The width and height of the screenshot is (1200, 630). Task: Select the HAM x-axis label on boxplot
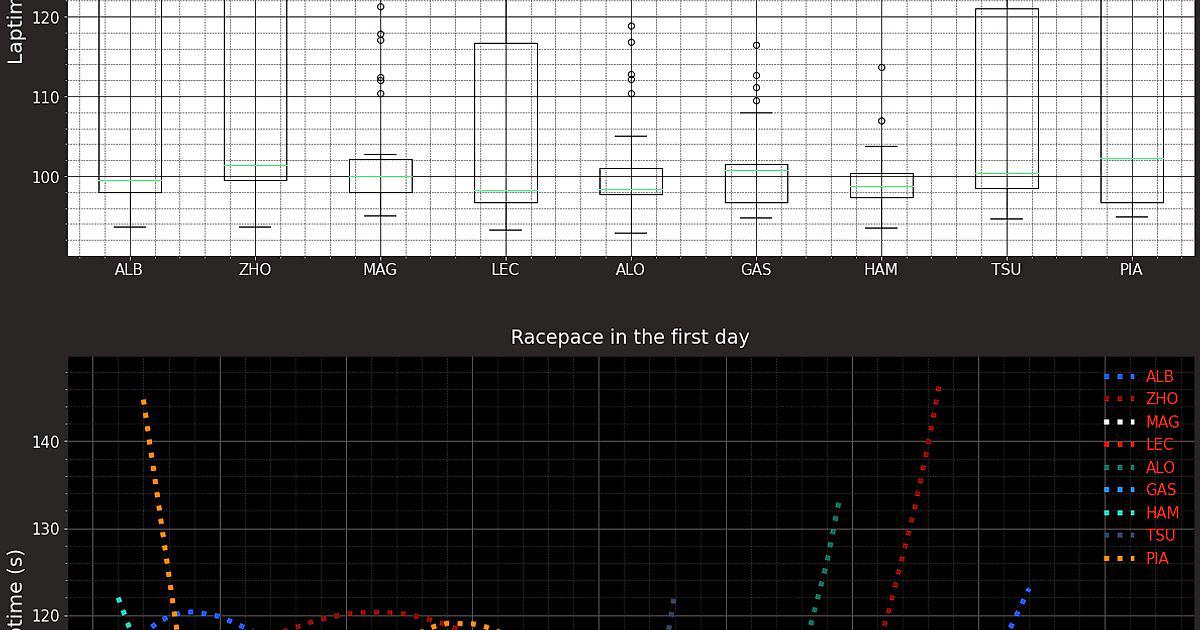[880, 270]
